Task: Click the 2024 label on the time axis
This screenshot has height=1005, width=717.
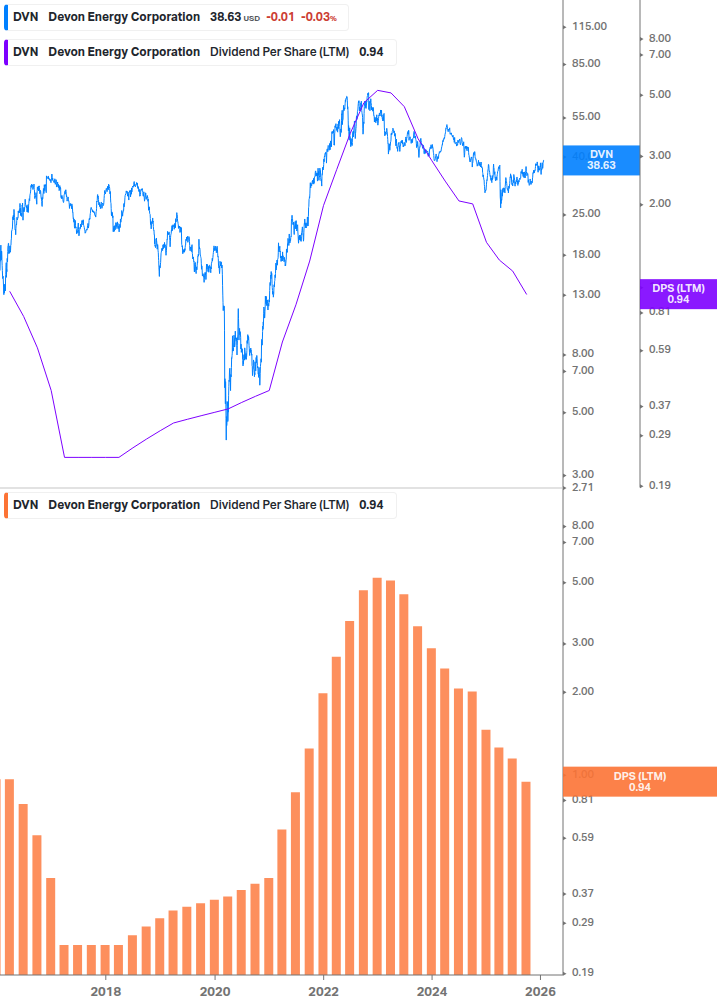Action: (x=431, y=991)
